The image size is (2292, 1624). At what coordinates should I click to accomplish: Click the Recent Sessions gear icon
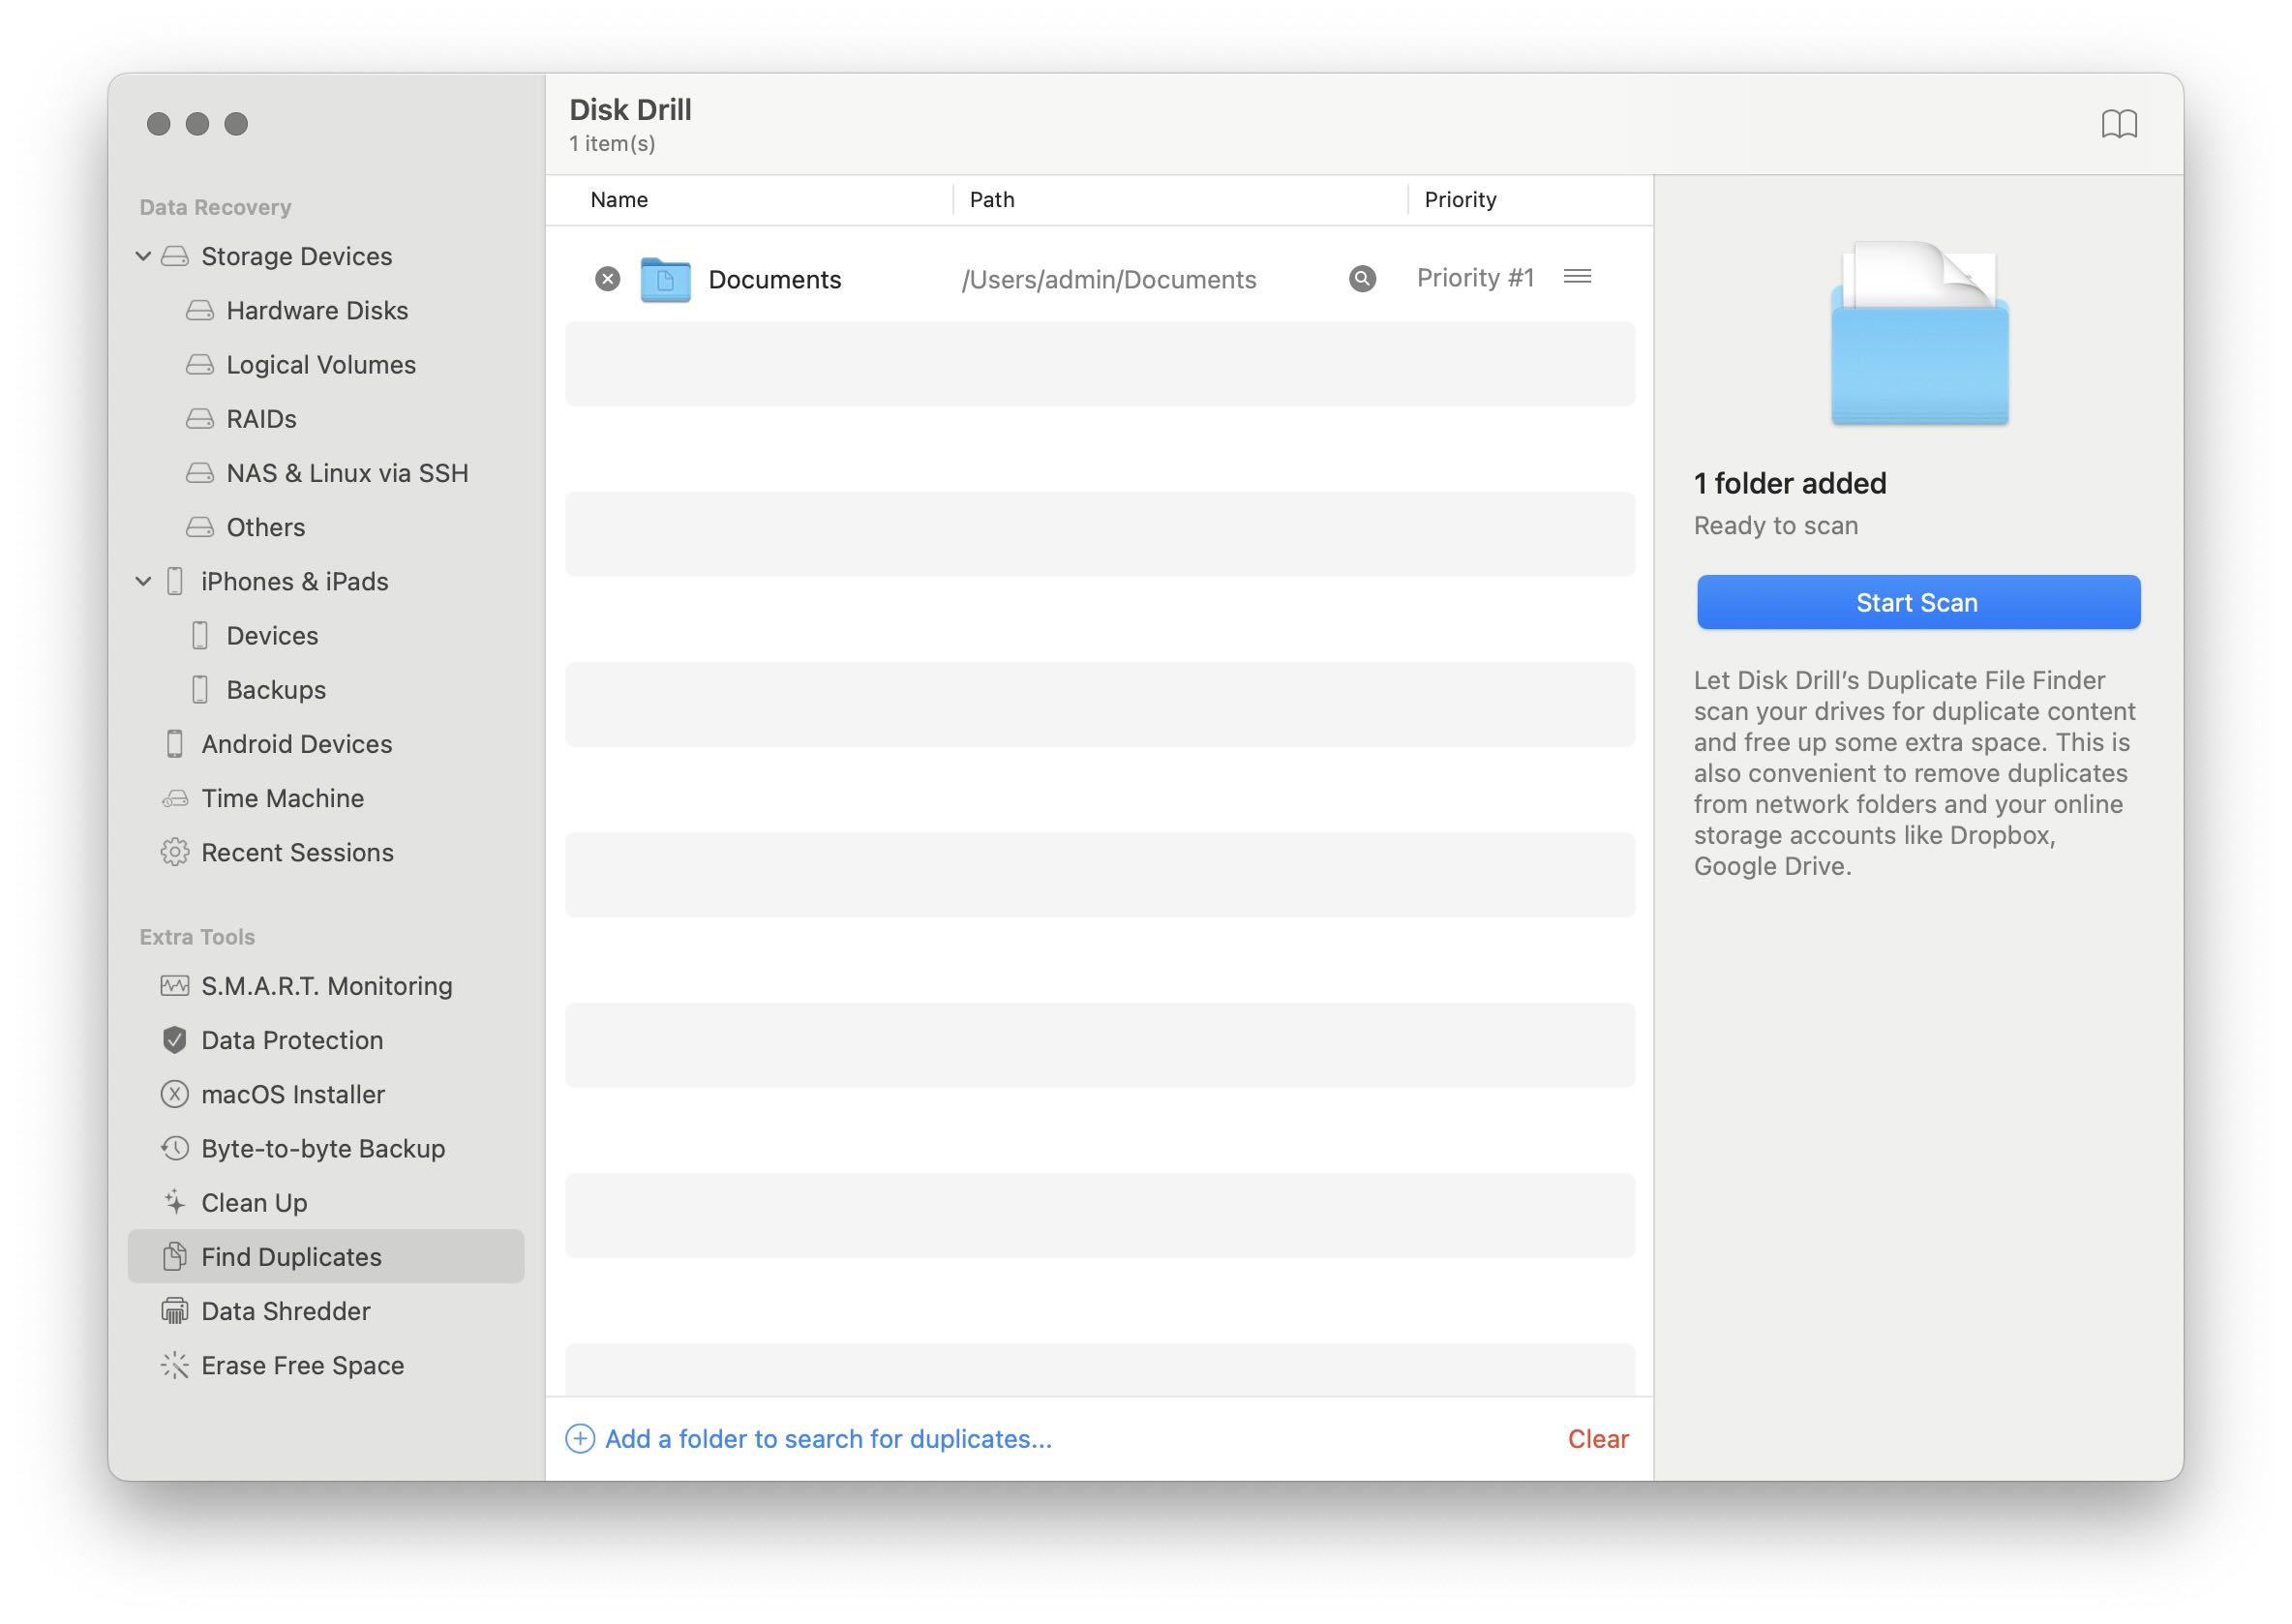(175, 852)
